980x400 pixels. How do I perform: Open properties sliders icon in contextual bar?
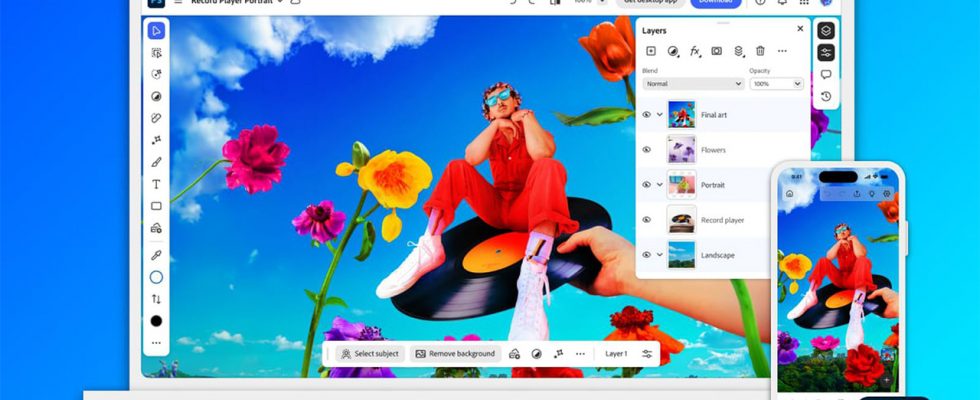click(x=647, y=354)
